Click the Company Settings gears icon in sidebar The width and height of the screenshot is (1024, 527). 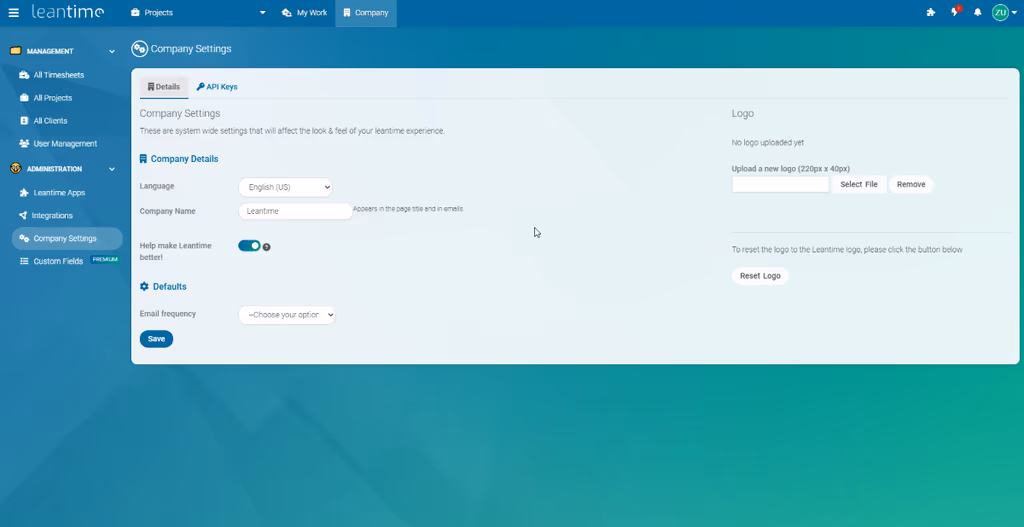pyautogui.click(x=24, y=238)
